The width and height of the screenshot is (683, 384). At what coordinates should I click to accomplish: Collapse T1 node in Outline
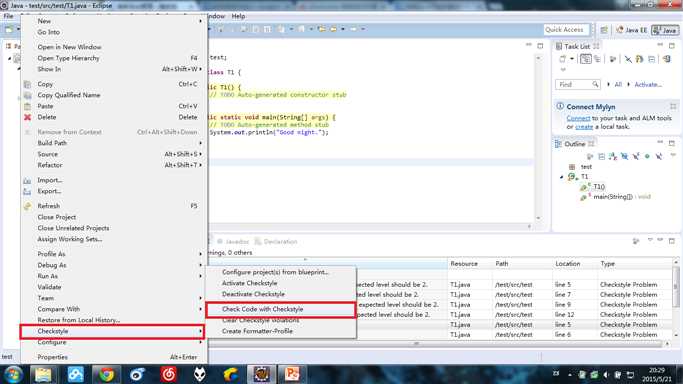(561, 177)
